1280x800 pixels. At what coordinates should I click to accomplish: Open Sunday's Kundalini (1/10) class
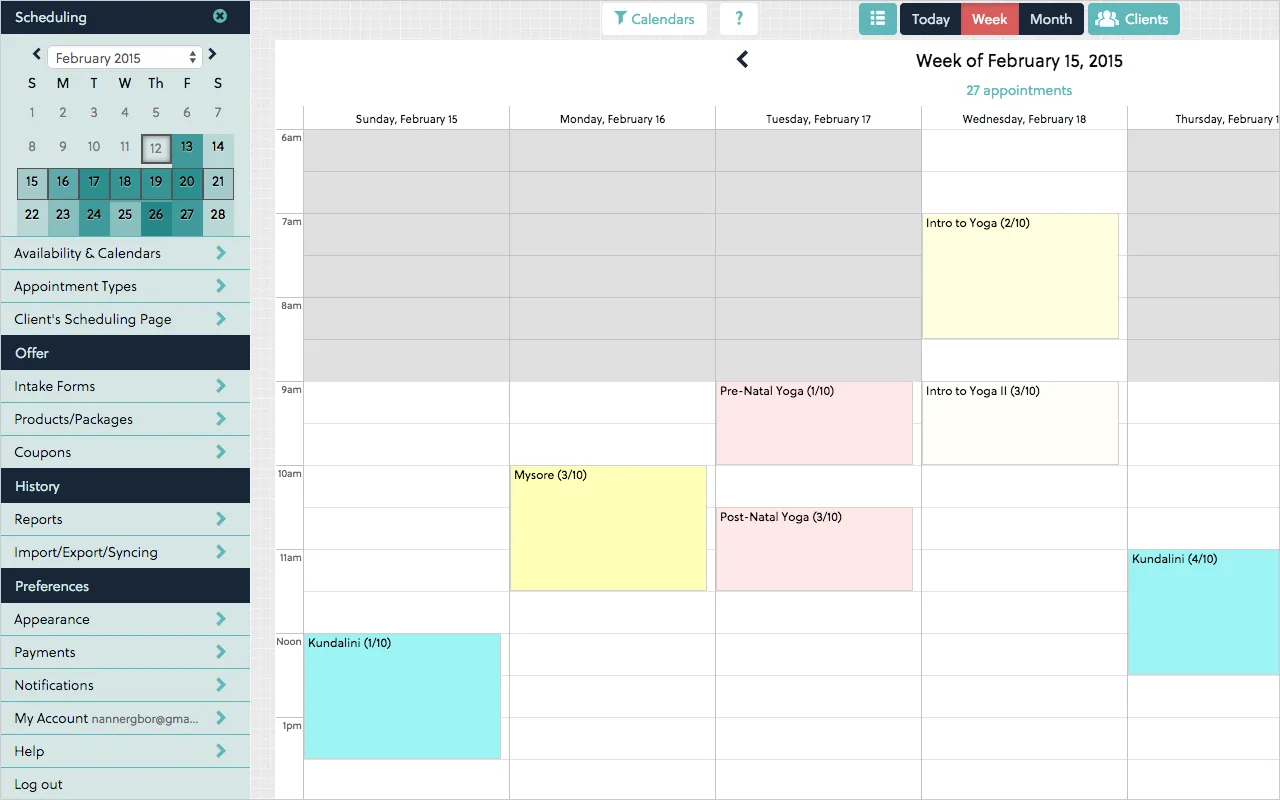[402, 696]
